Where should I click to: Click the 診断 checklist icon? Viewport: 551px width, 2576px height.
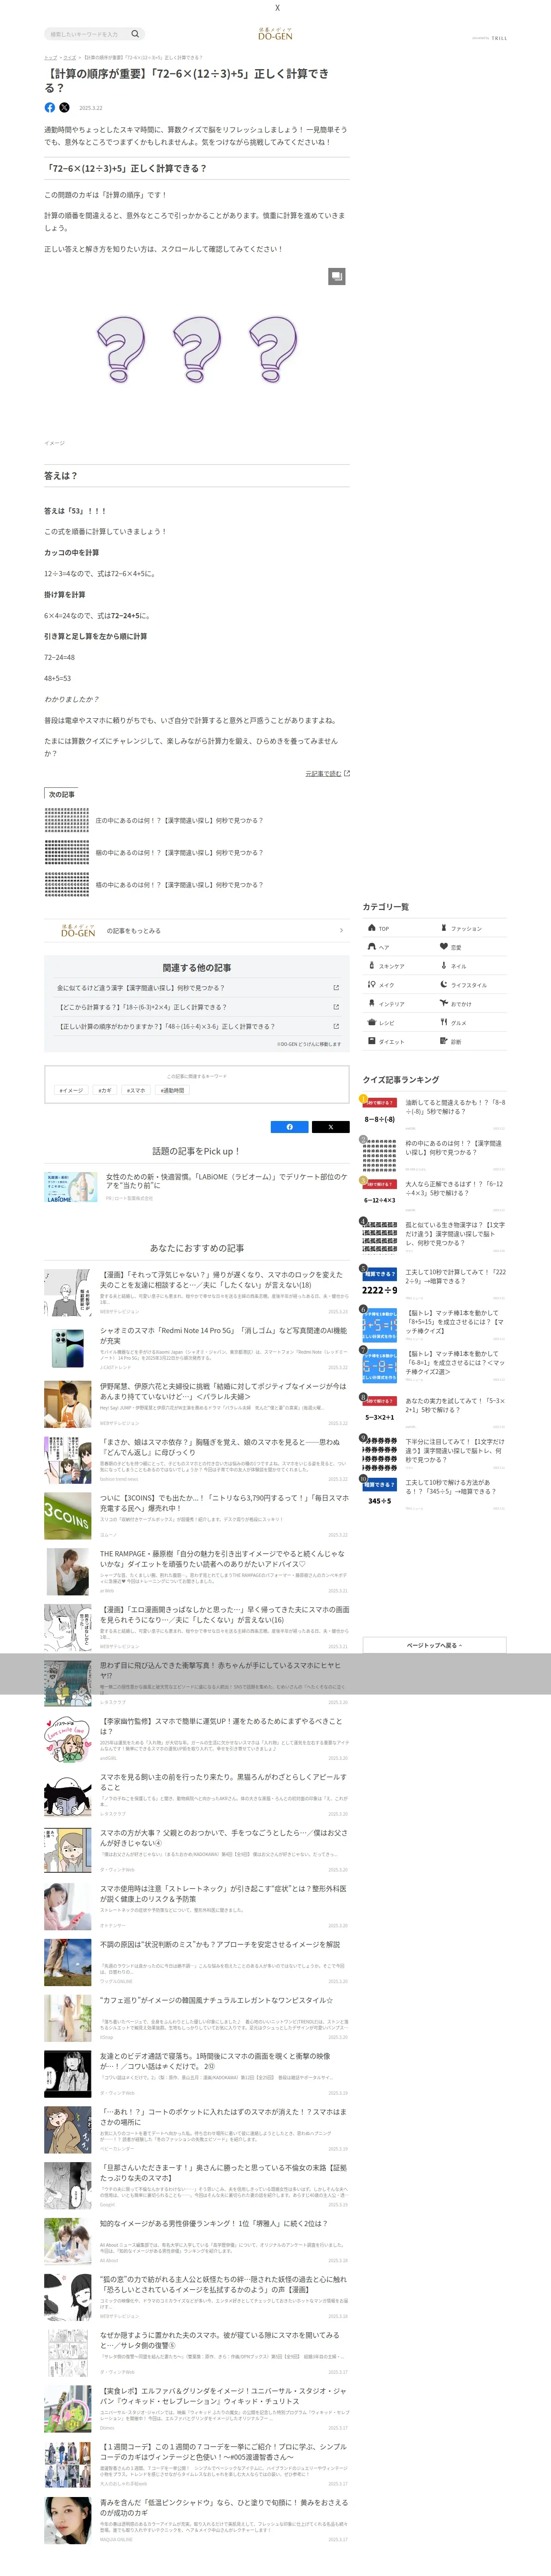[444, 1041]
